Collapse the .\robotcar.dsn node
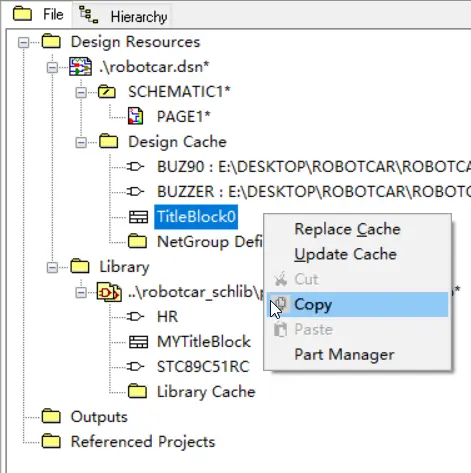 (52, 68)
